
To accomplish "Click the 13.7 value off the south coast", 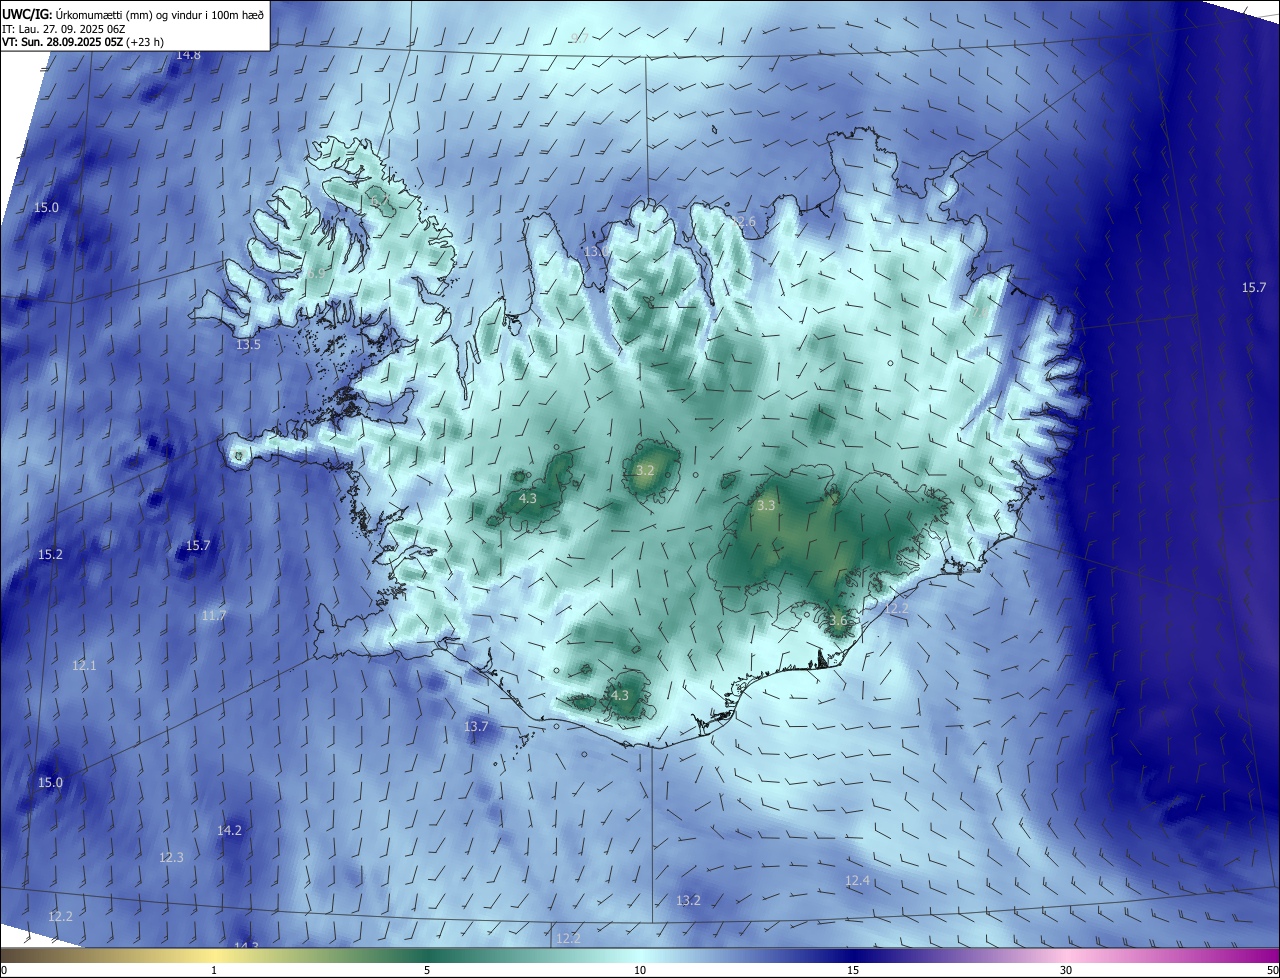I will tap(476, 726).
